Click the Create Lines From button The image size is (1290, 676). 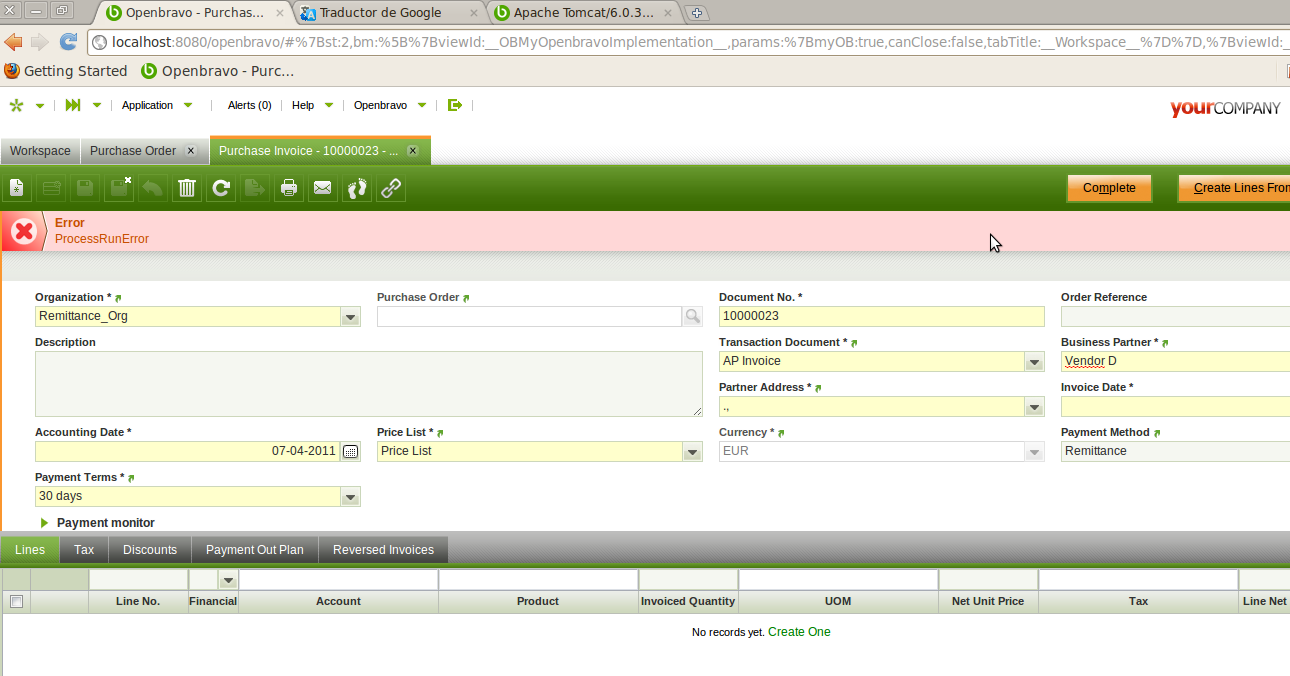(1234, 188)
